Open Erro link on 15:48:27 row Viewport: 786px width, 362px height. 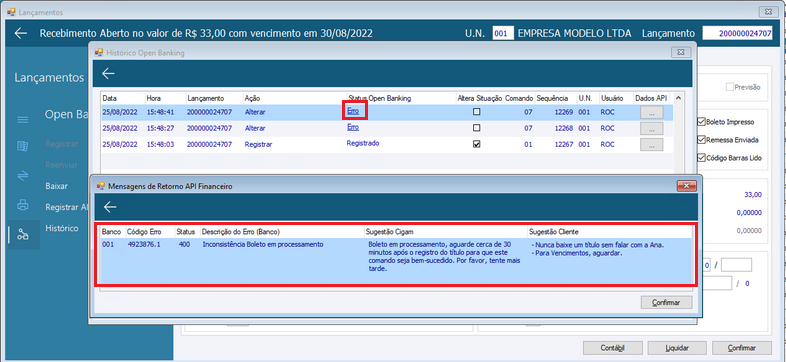[353, 127]
